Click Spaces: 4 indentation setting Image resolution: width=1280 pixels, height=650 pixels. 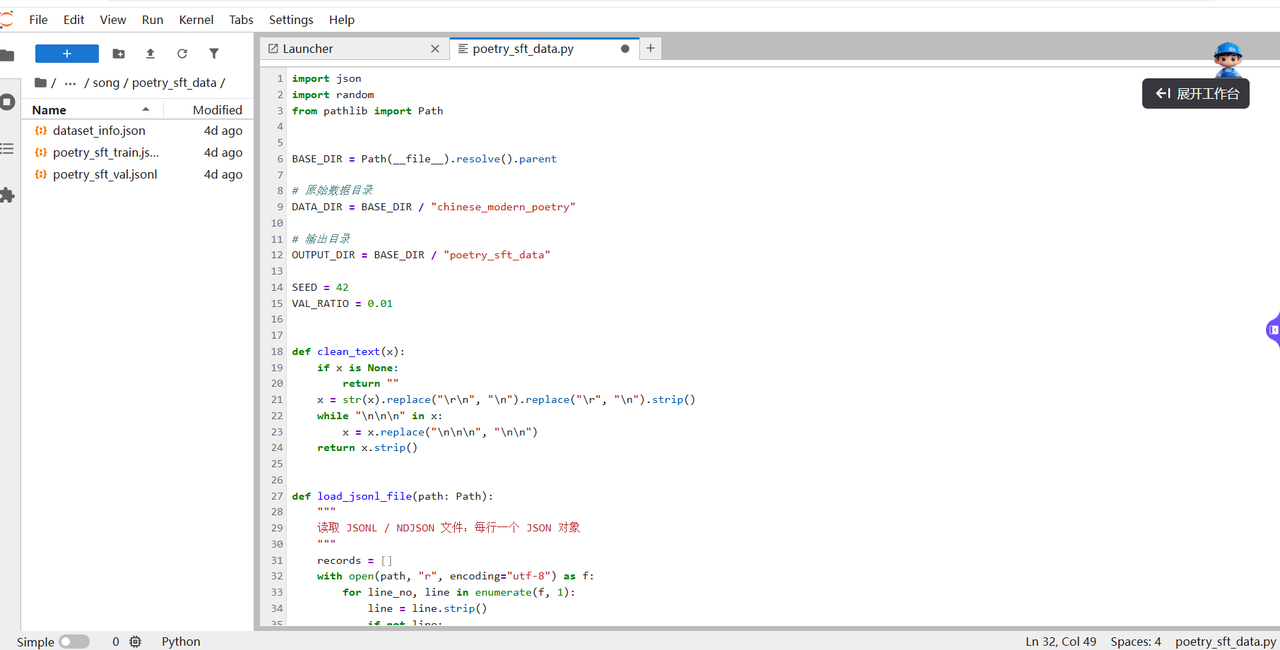tap(1136, 641)
